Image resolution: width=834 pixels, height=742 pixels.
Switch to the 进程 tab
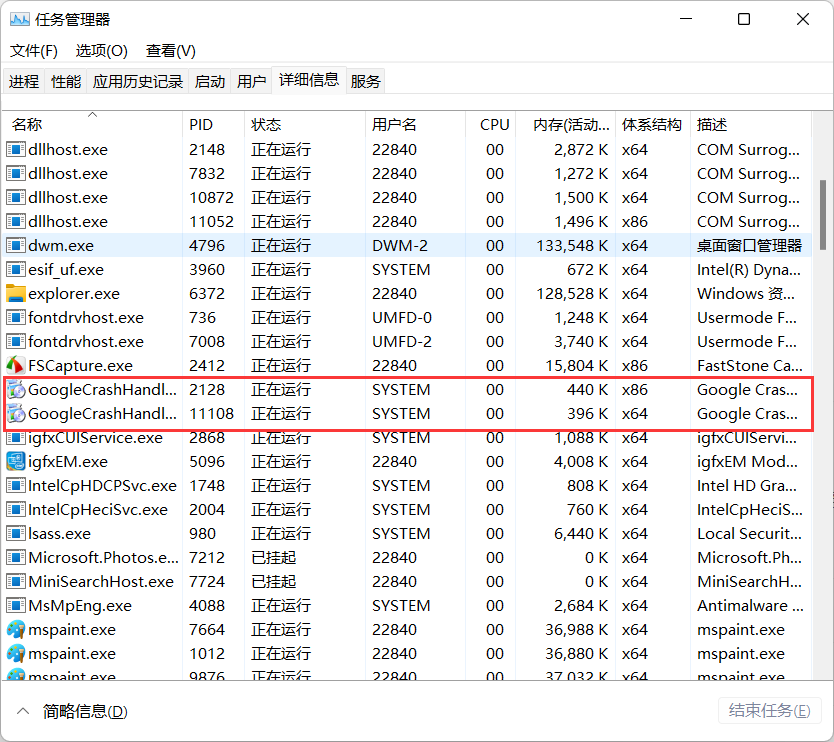(24, 81)
